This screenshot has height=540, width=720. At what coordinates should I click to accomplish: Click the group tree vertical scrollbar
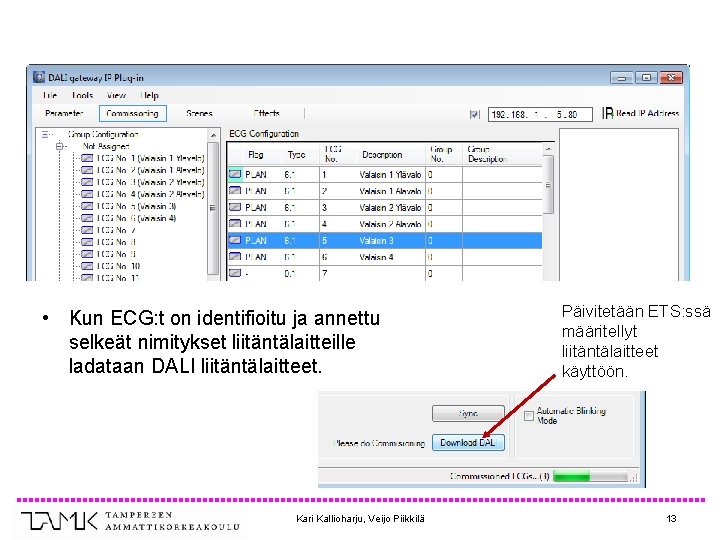(213, 204)
